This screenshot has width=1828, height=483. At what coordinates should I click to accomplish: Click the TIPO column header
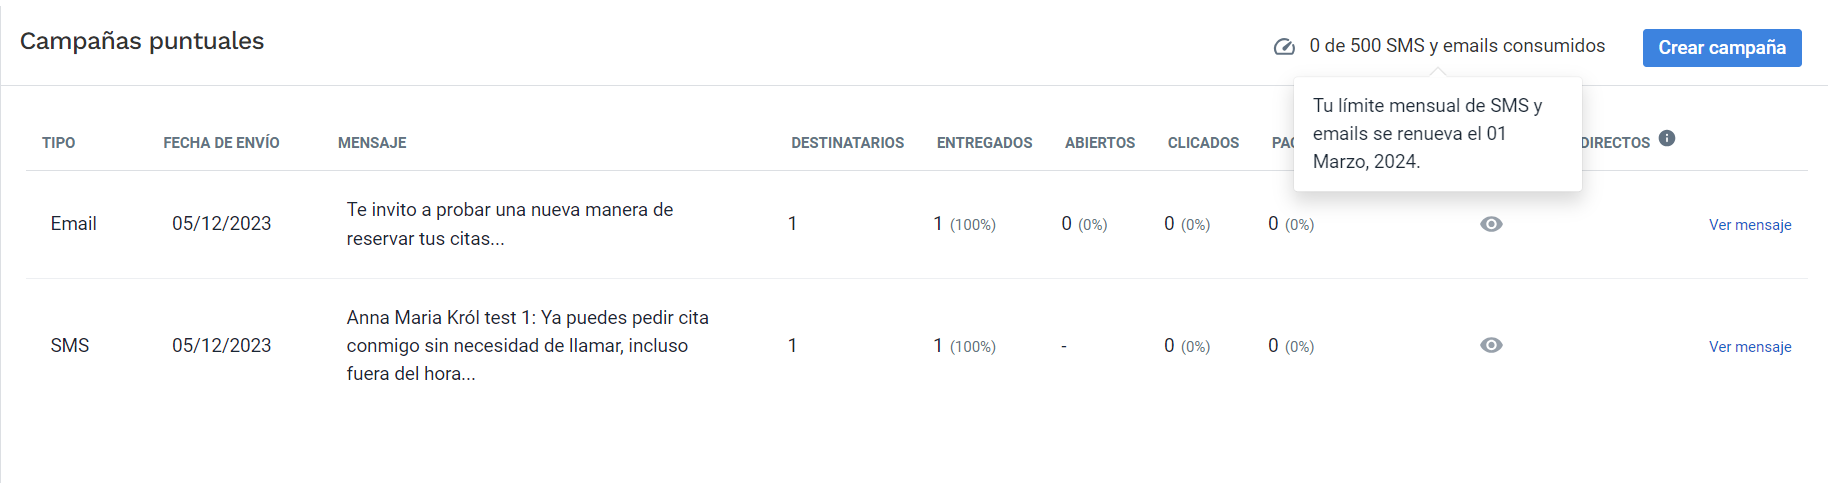59,143
